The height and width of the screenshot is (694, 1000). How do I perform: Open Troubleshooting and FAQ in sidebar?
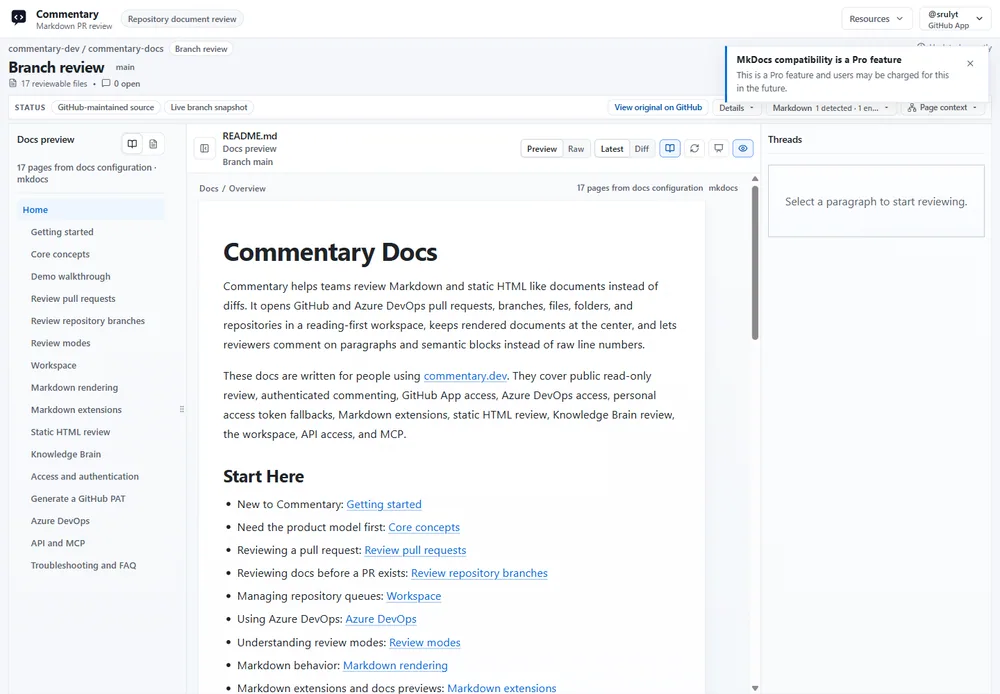[x=83, y=566]
